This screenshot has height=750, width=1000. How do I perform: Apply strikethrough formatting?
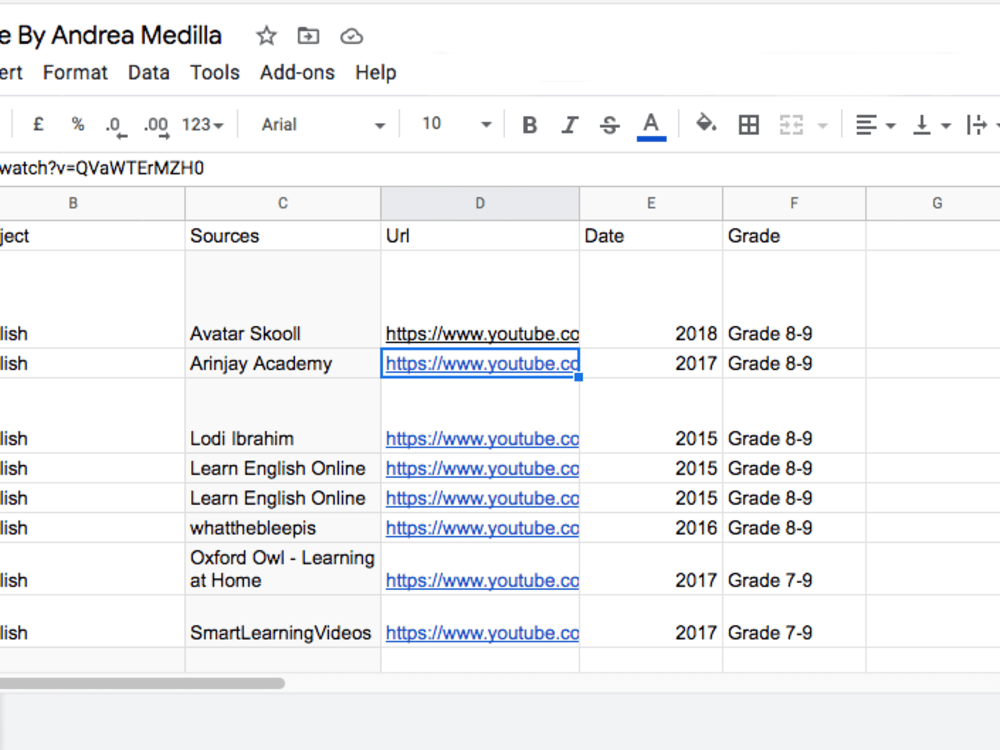(x=609, y=124)
